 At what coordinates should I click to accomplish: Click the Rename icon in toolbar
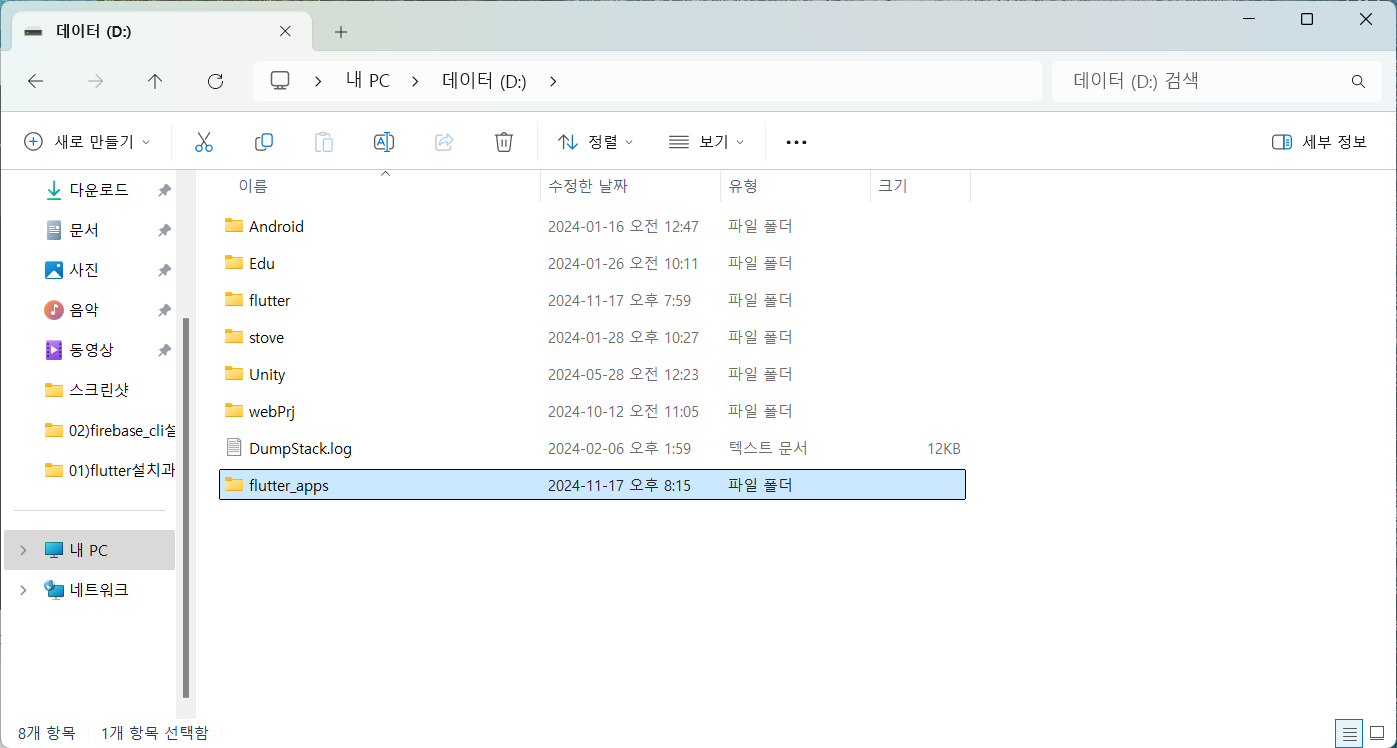coord(384,142)
